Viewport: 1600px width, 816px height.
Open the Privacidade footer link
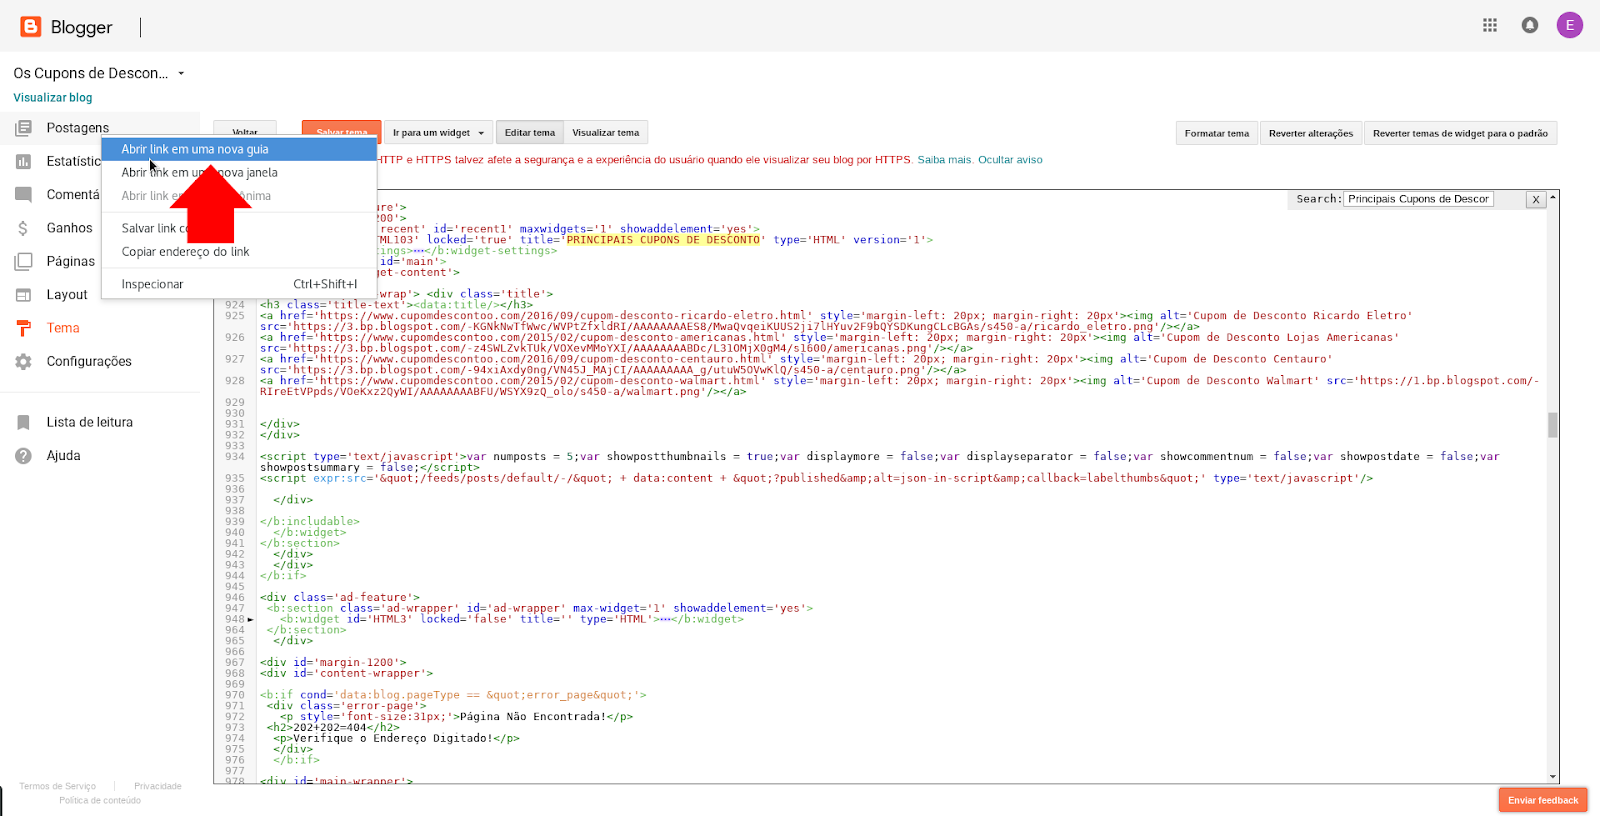(x=158, y=786)
